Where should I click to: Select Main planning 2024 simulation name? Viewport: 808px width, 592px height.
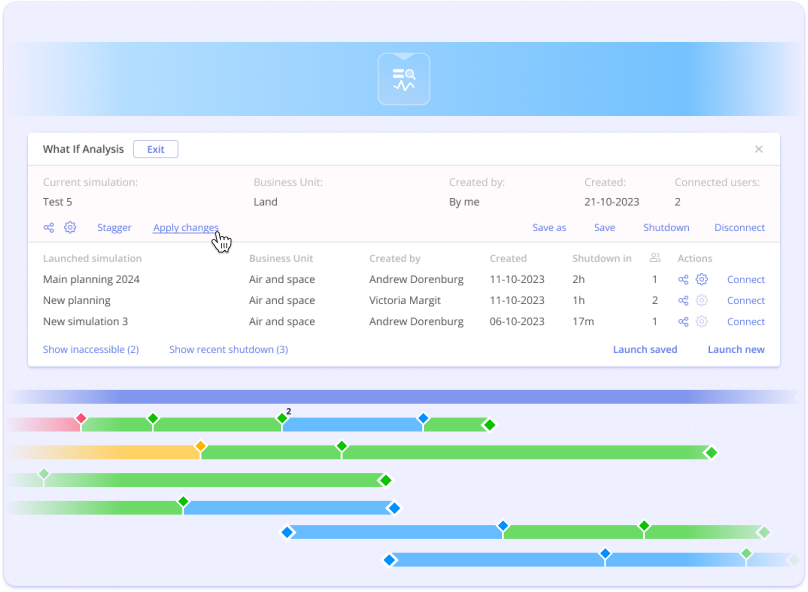point(91,279)
